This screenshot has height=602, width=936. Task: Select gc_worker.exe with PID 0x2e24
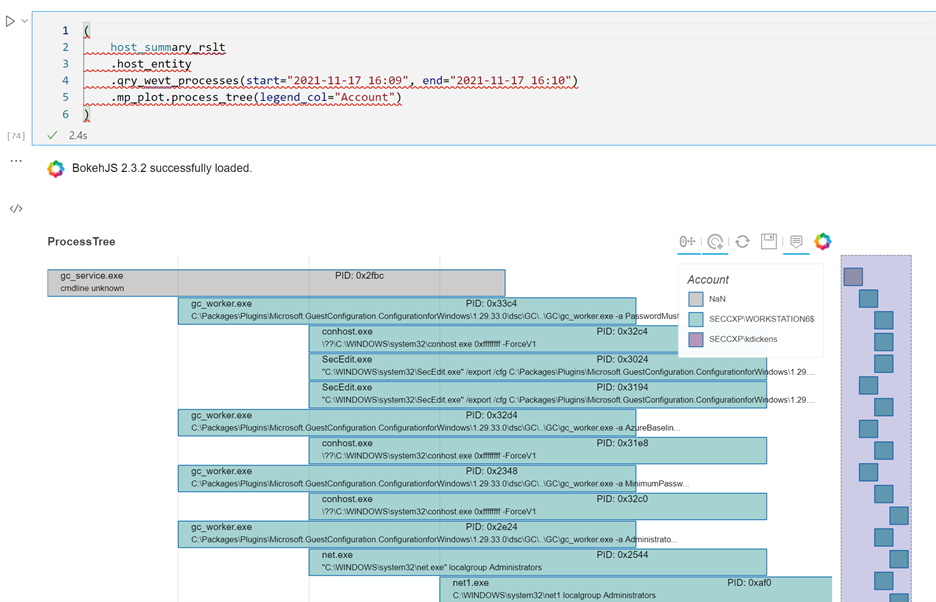tap(405, 534)
